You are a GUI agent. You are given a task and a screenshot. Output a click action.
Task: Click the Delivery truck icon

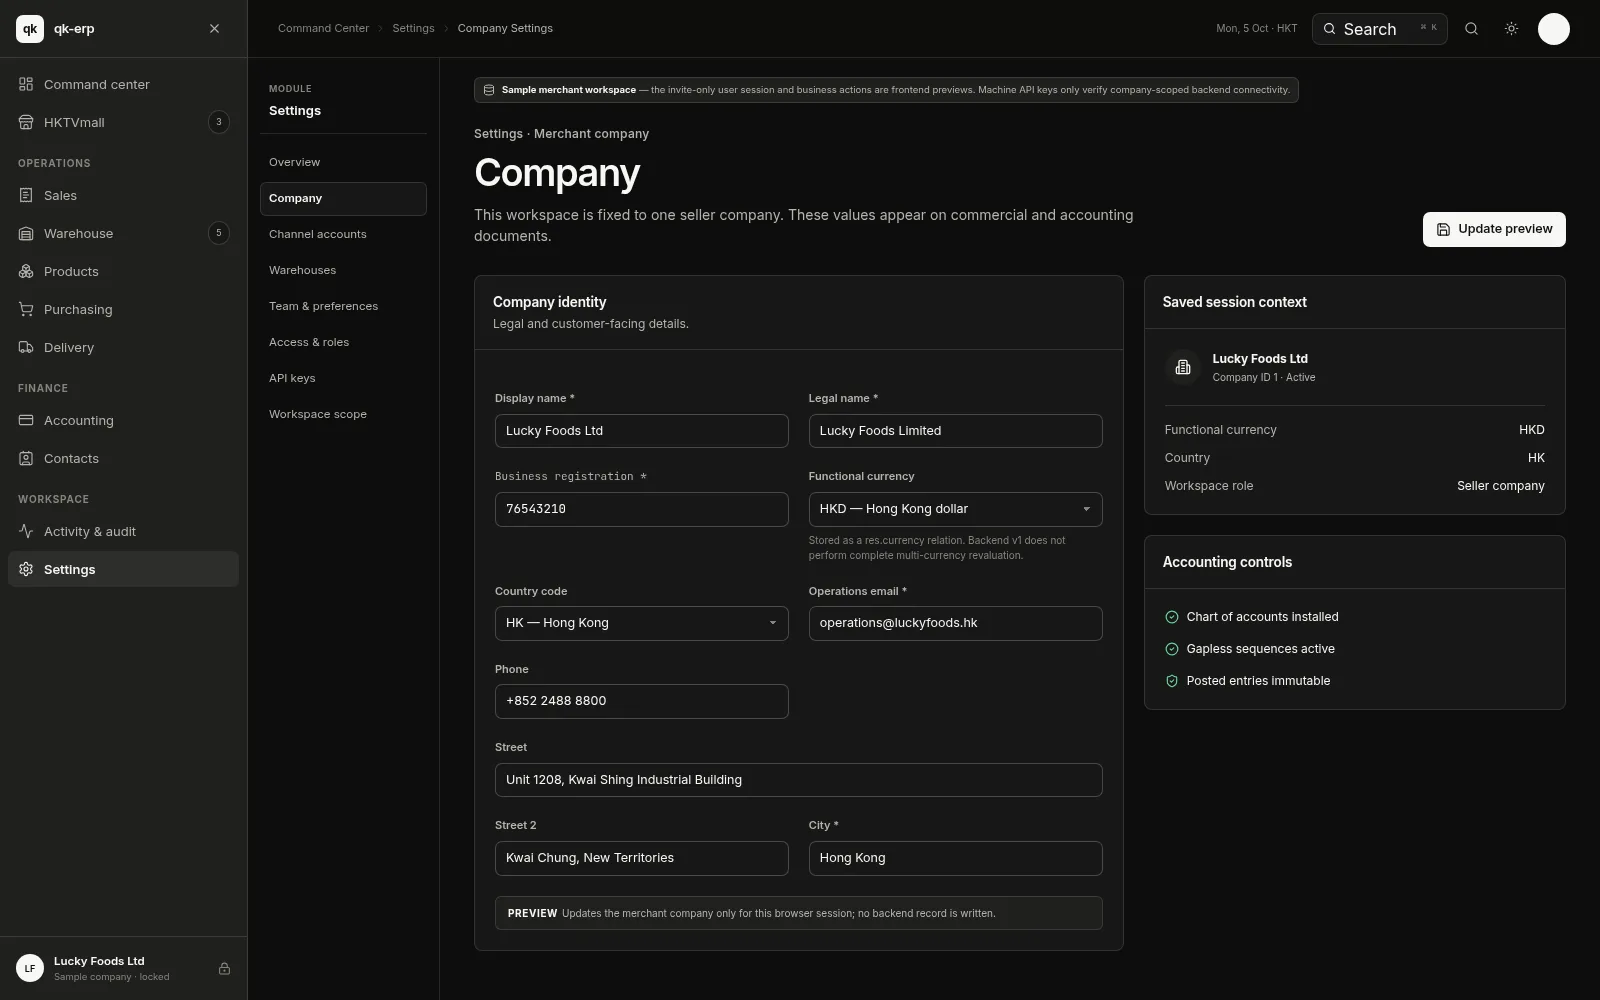pos(26,347)
